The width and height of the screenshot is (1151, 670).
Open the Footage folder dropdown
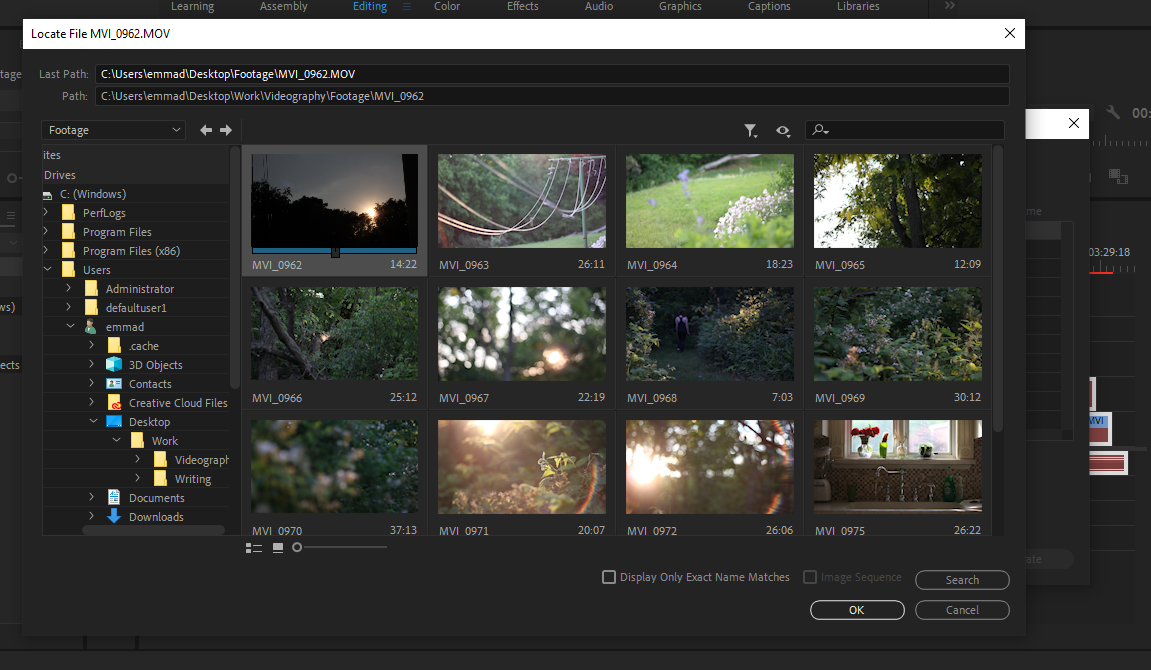[114, 130]
